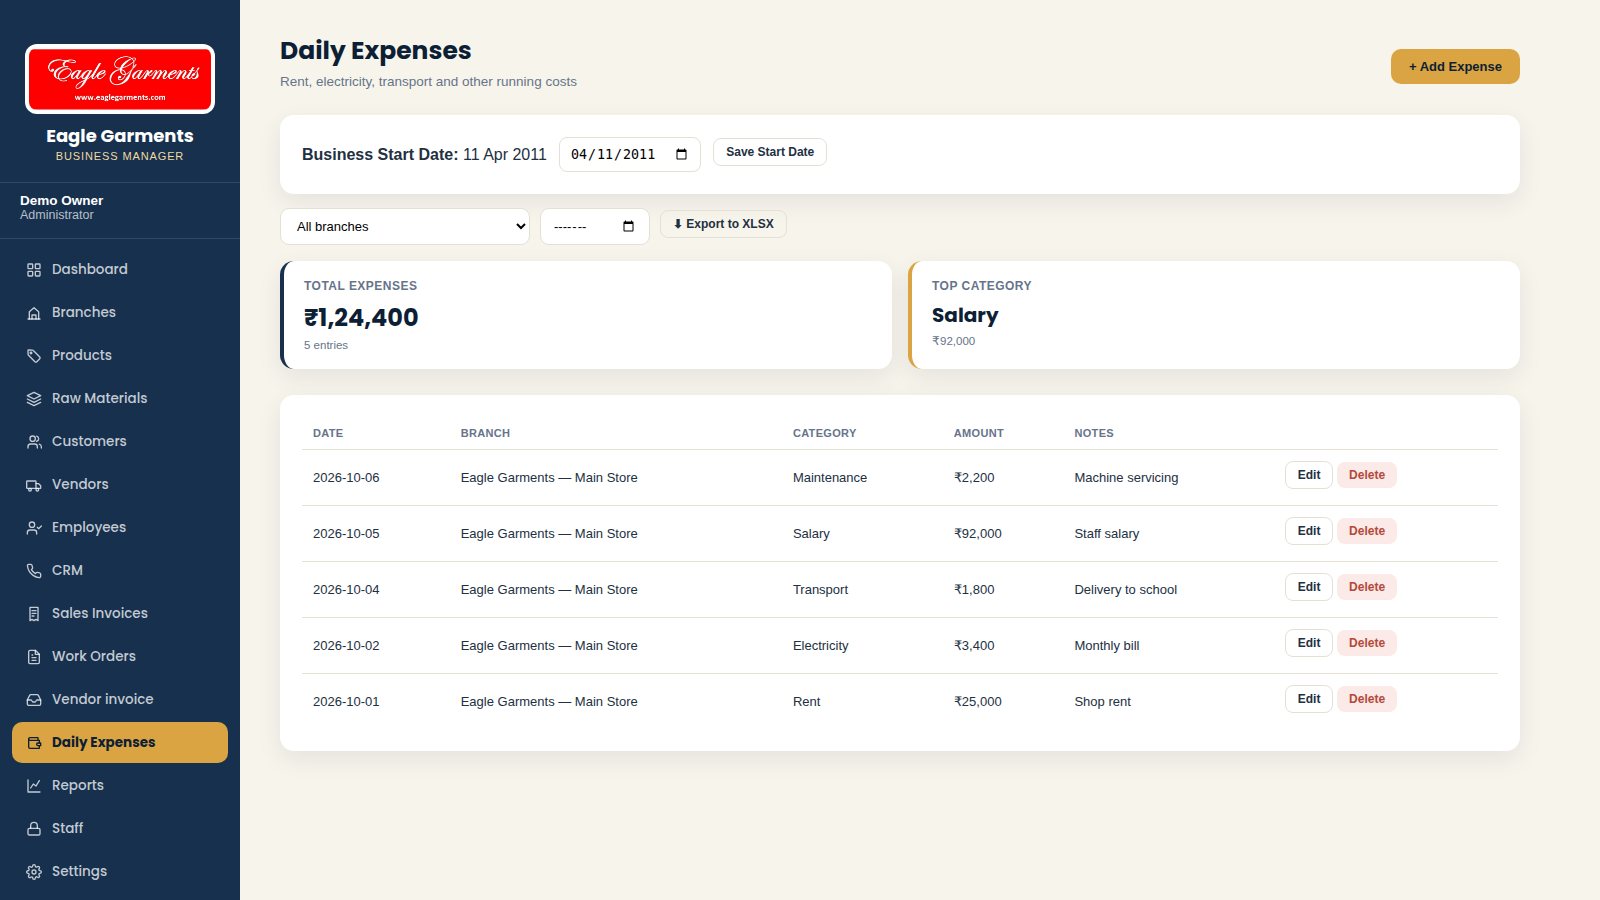Click the CRM phone icon
Viewport: 1600px width, 900px height.
[34, 571]
